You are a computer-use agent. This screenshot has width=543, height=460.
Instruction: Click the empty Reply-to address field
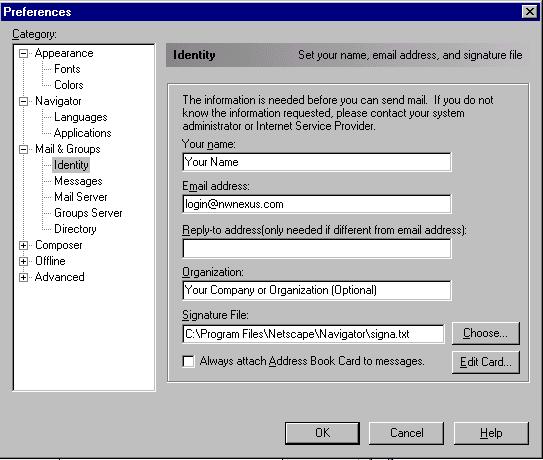pyautogui.click(x=317, y=248)
